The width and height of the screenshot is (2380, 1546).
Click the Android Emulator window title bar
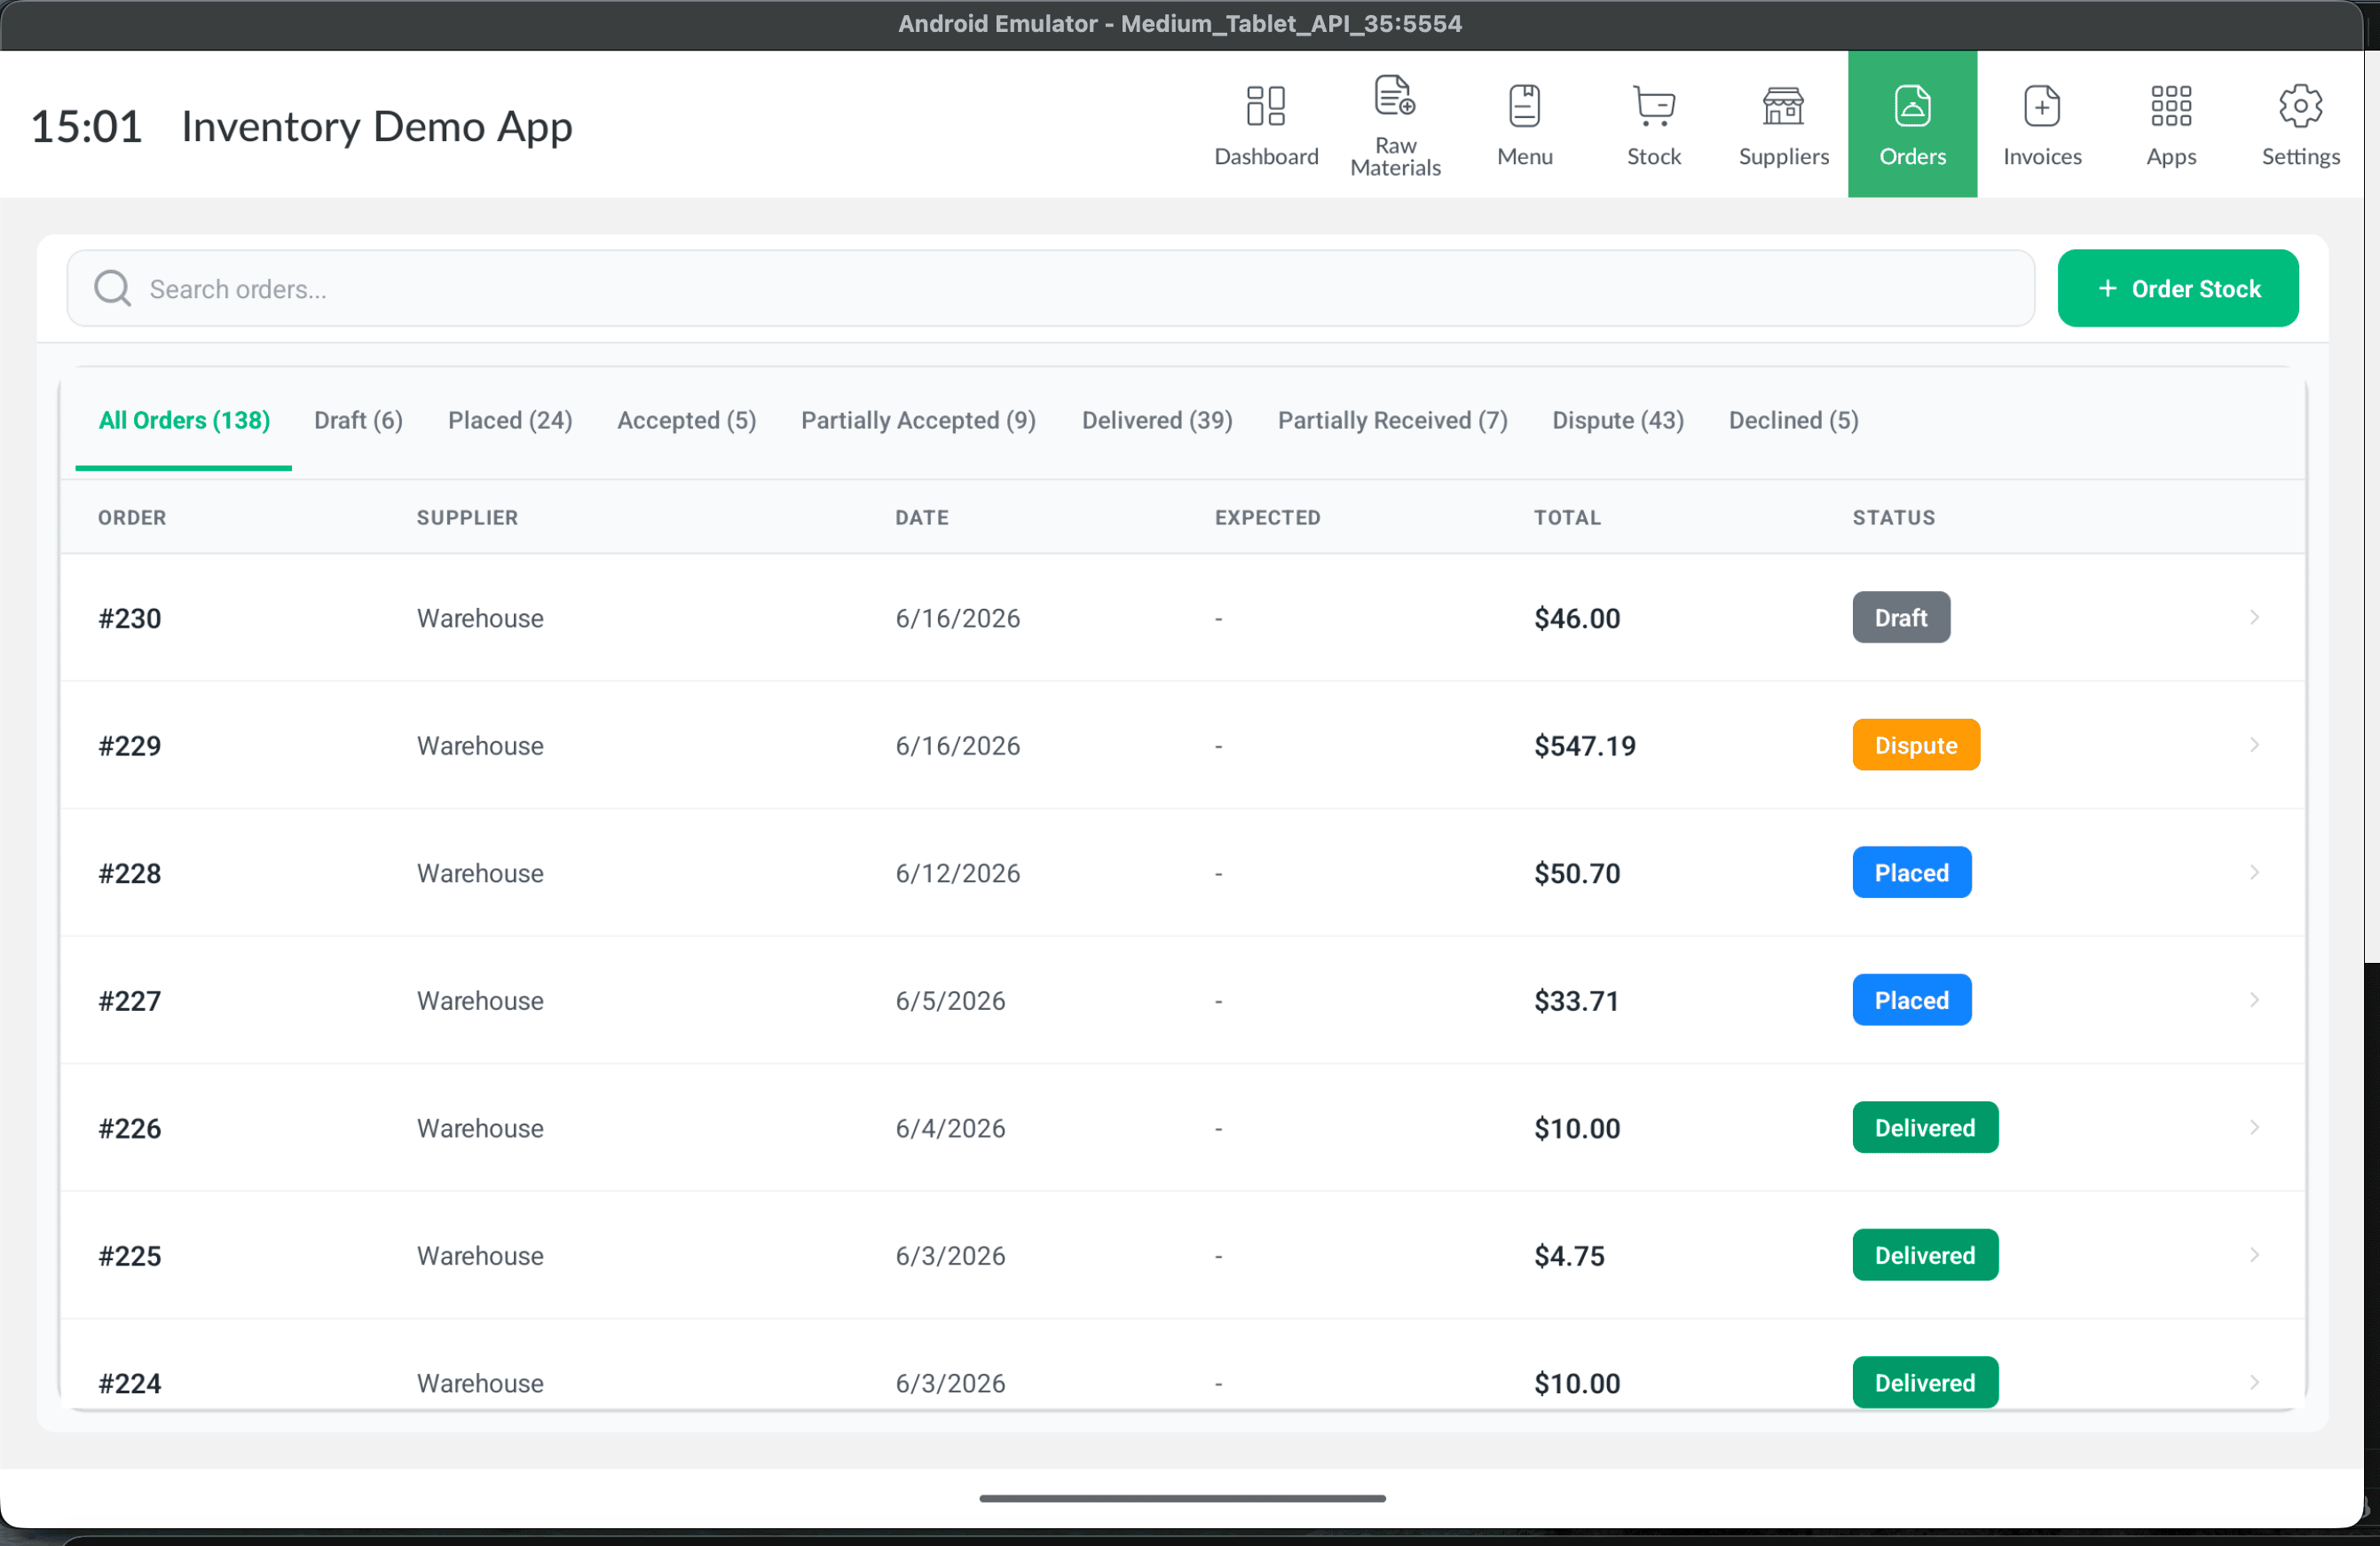(x=1180, y=24)
